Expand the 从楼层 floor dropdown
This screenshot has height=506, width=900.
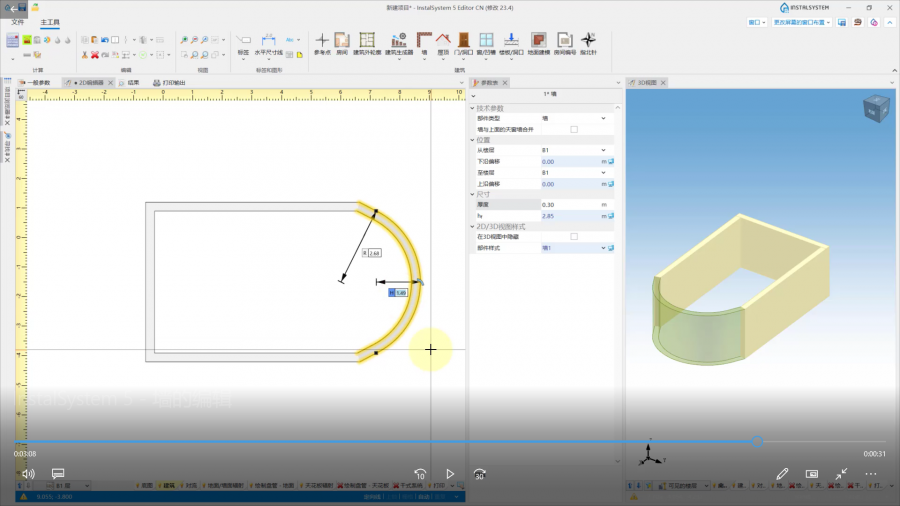[603, 150]
